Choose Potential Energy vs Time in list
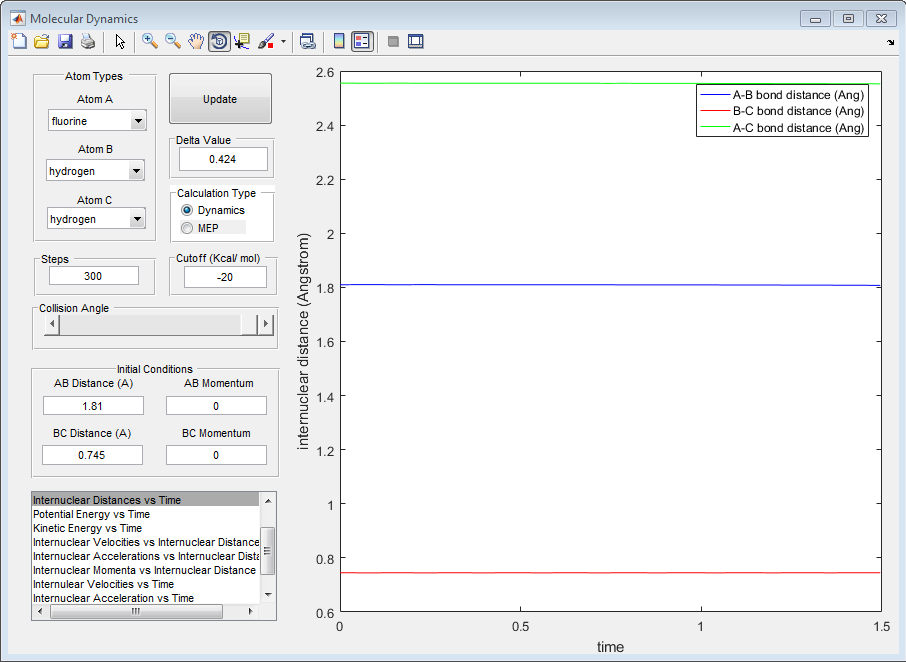 tap(91, 514)
